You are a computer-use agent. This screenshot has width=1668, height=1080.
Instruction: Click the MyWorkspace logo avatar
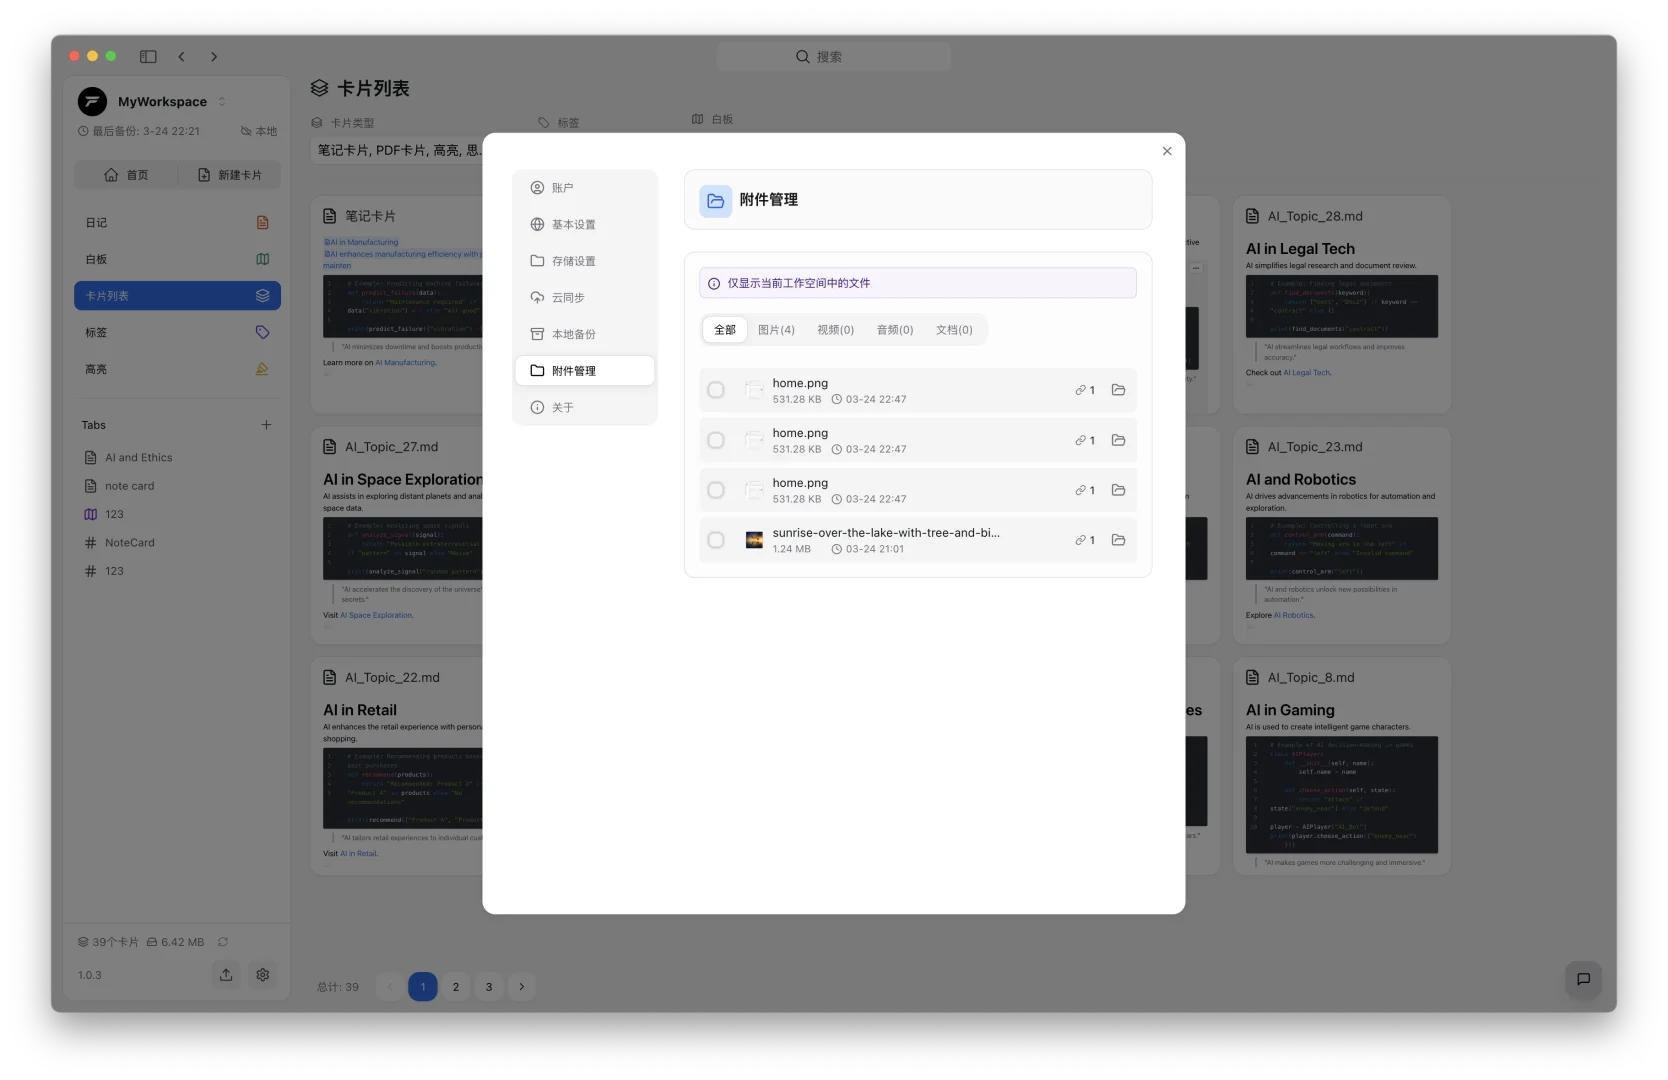tap(92, 101)
